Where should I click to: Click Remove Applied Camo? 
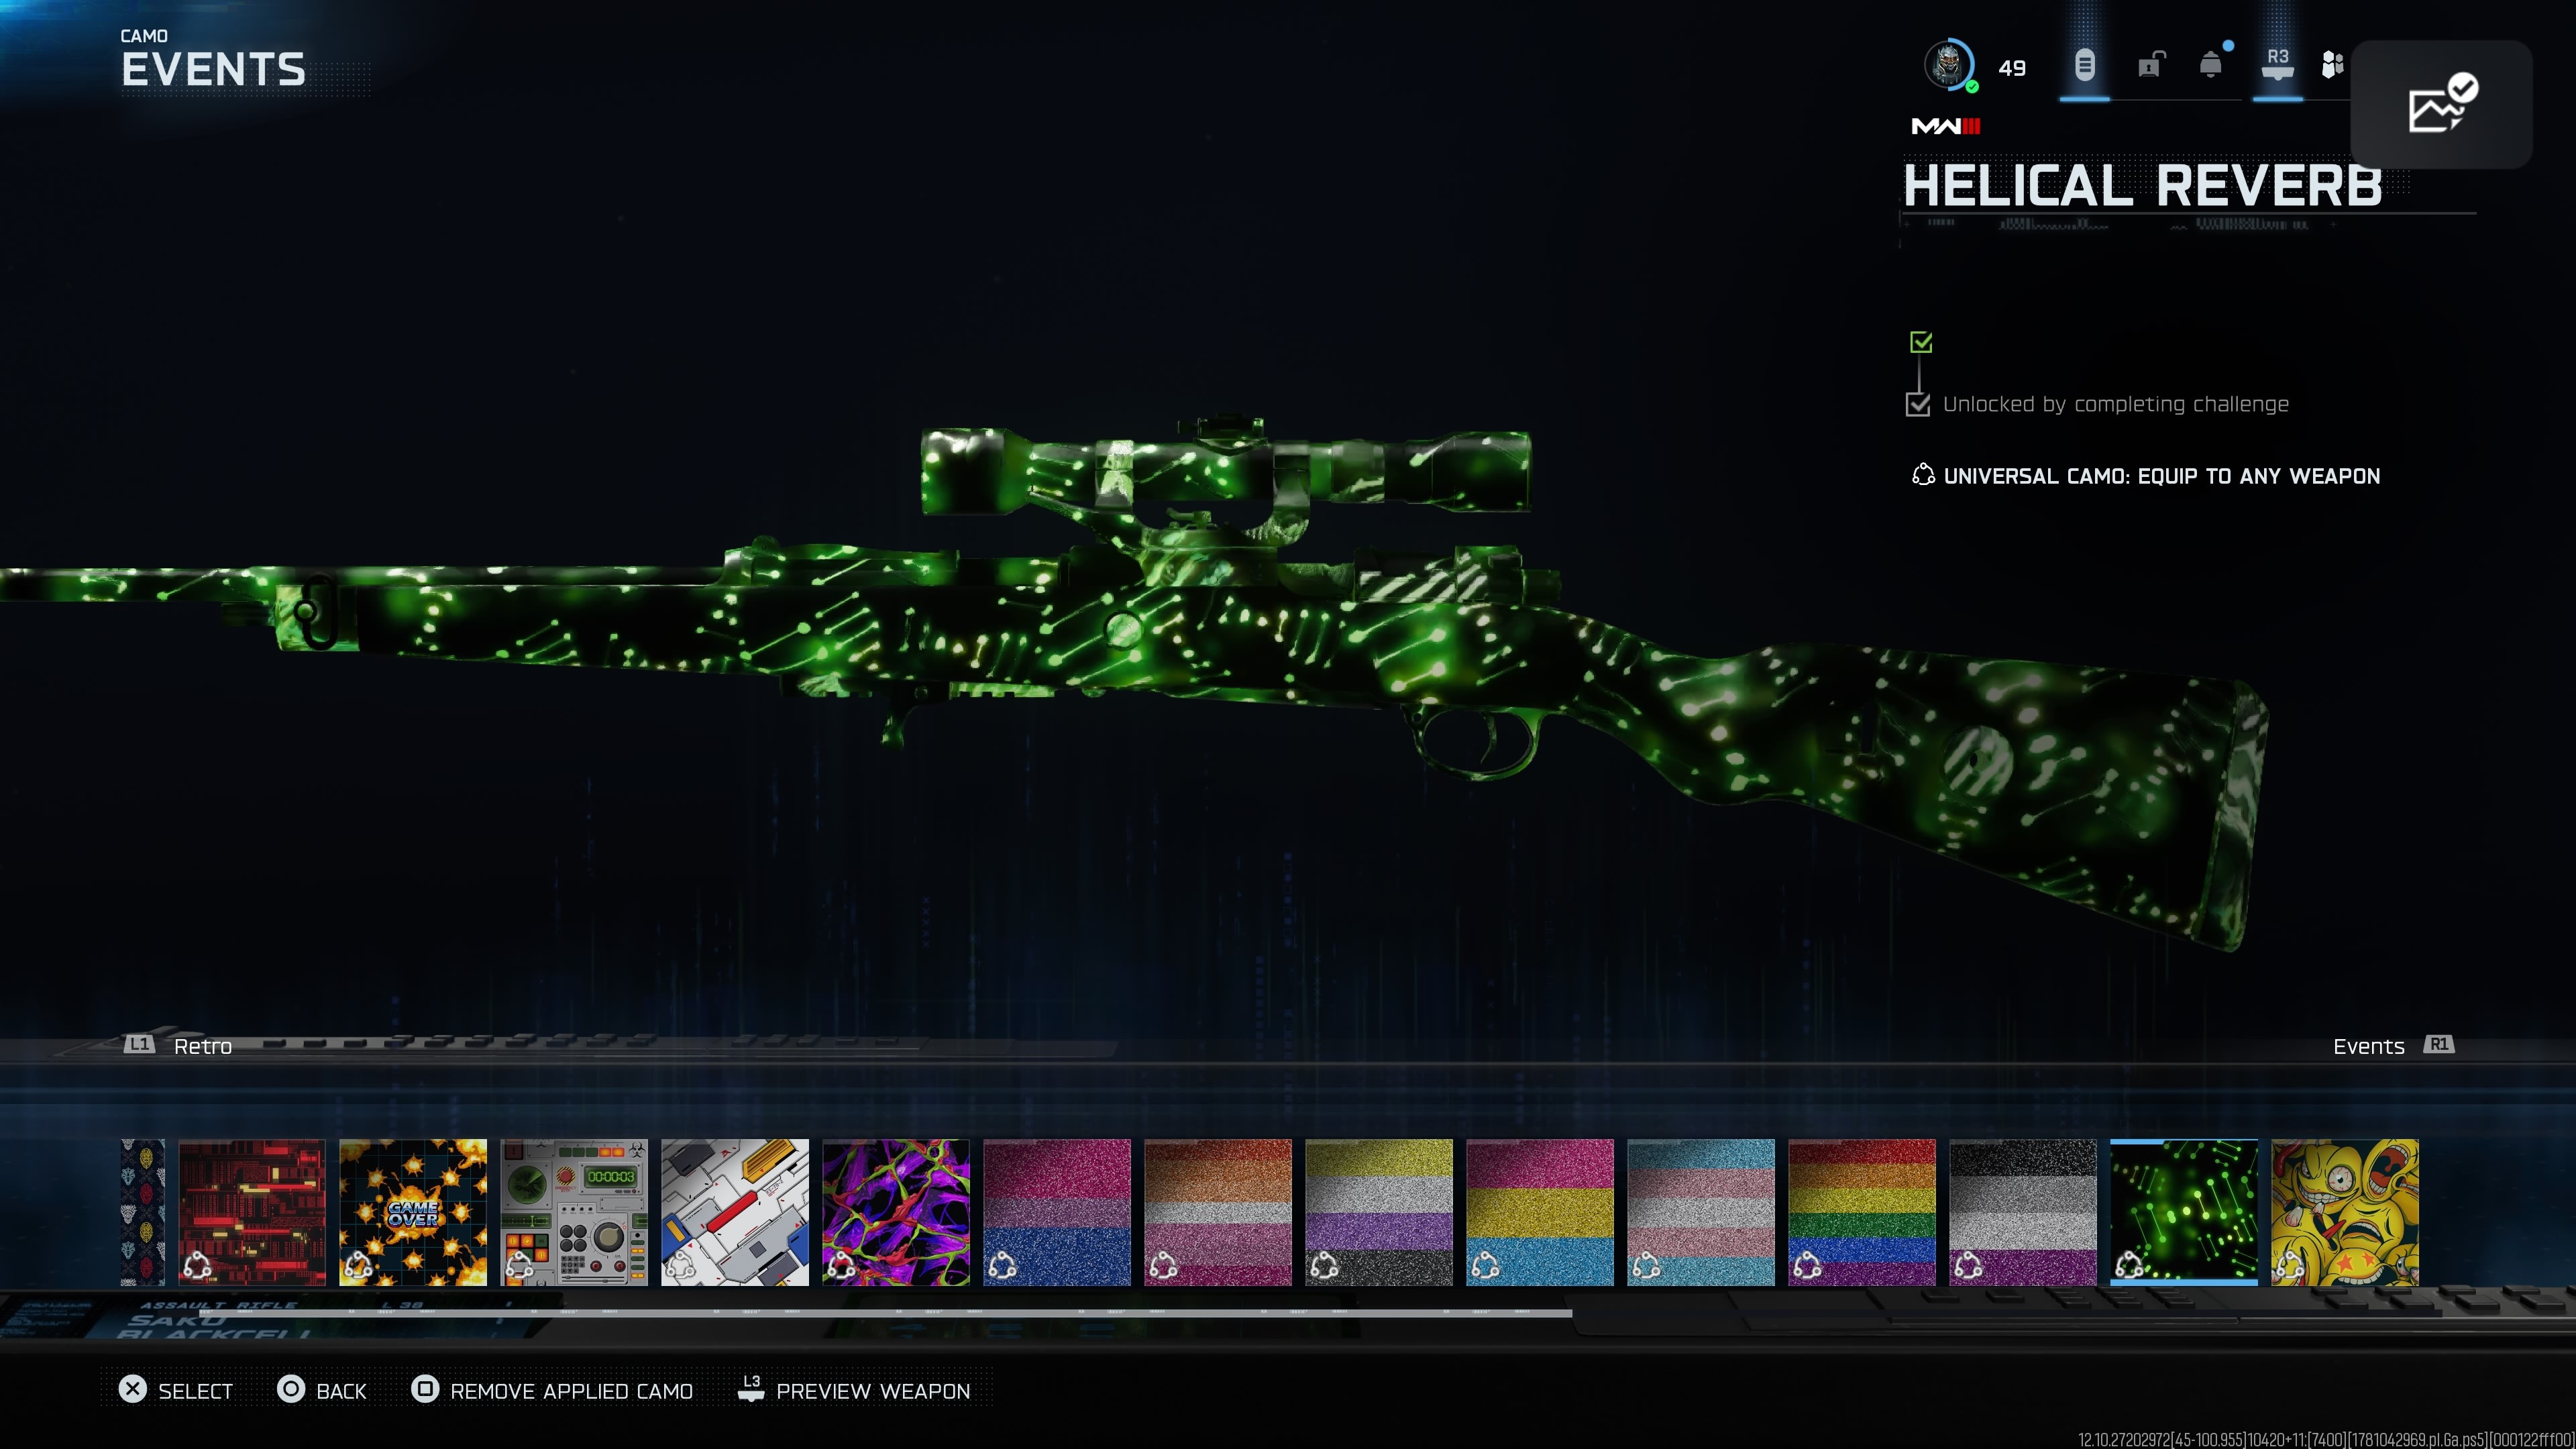point(552,1391)
